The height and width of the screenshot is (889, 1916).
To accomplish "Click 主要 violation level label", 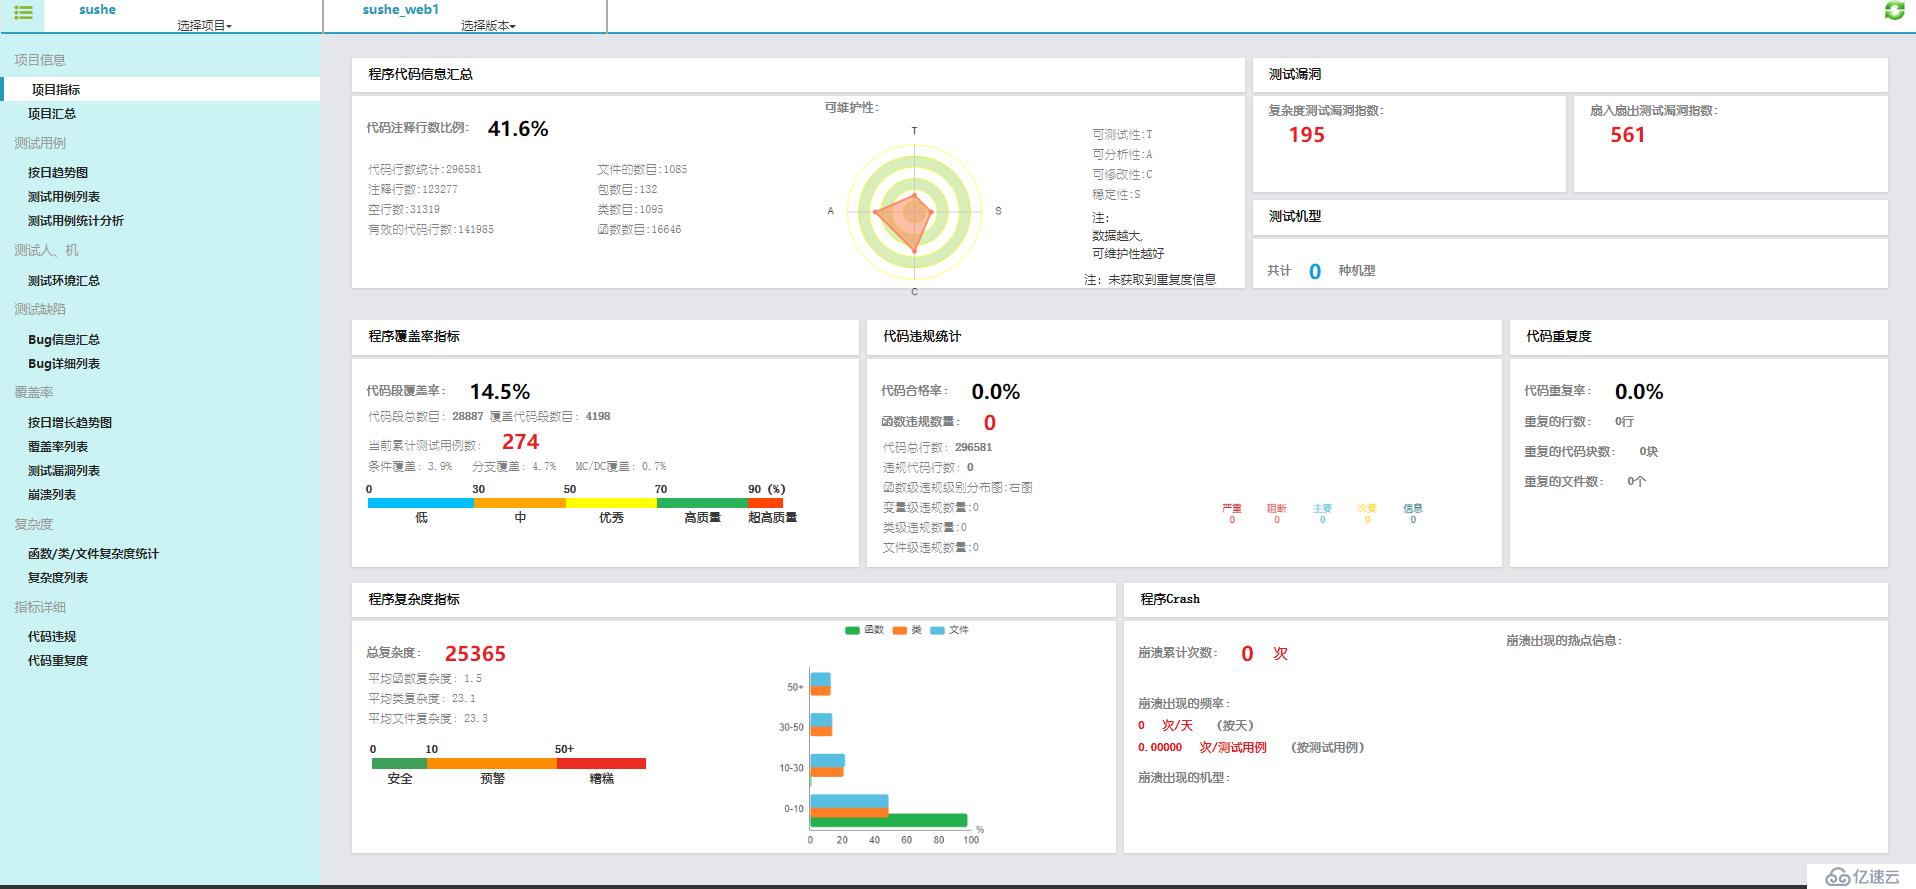I will [1322, 509].
